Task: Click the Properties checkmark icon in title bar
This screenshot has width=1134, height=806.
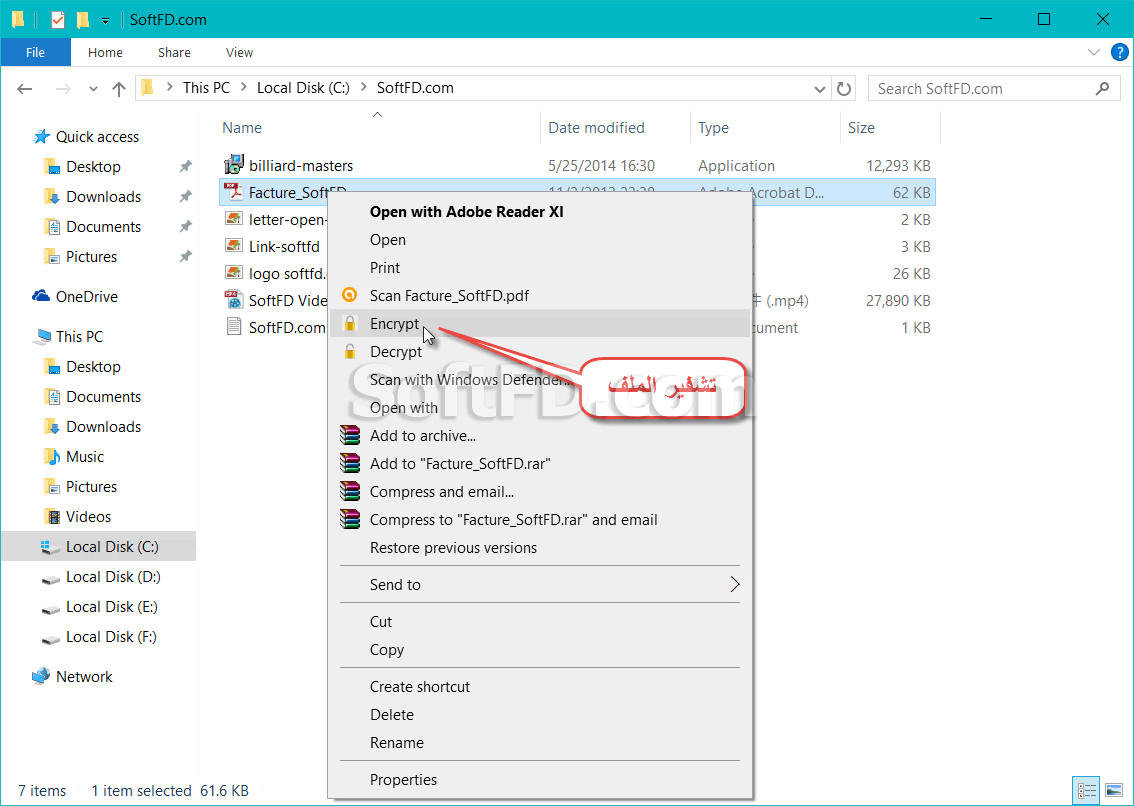Action: pos(58,20)
